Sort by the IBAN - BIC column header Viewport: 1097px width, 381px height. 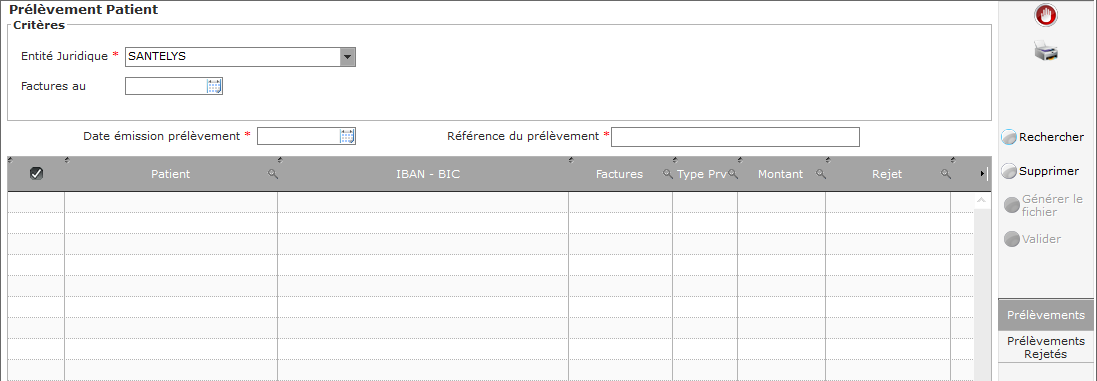428,174
